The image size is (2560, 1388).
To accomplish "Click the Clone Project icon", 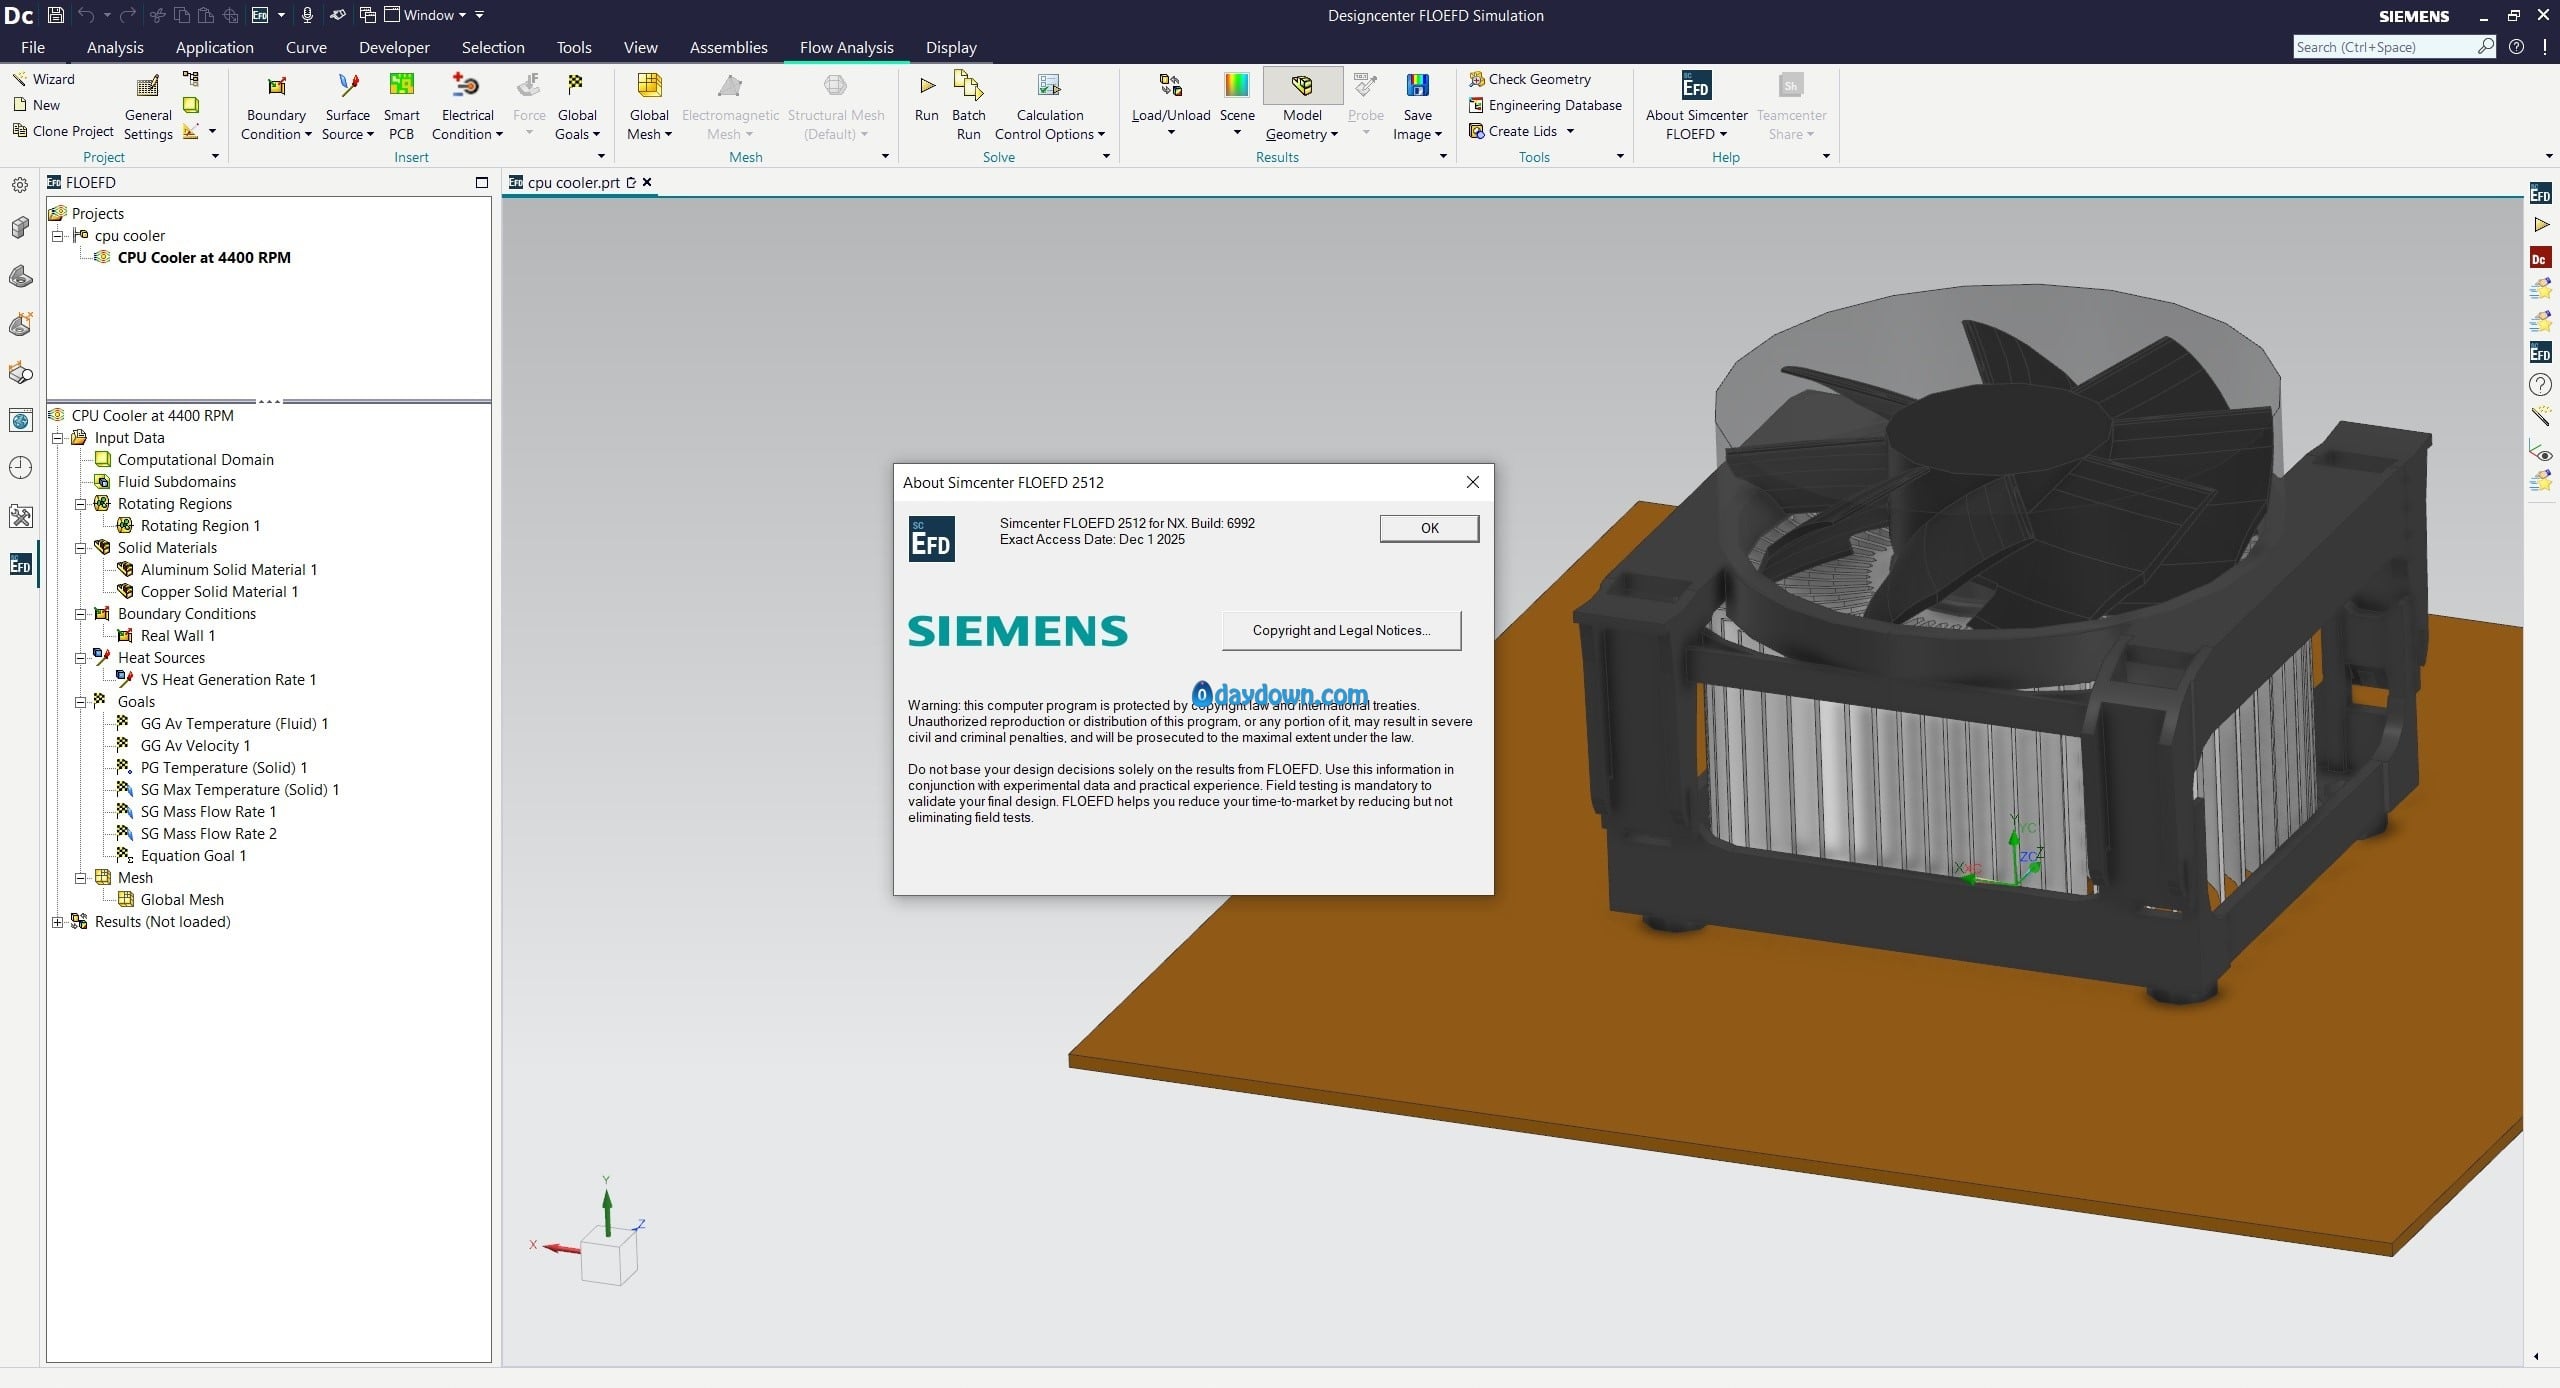I will [20, 131].
